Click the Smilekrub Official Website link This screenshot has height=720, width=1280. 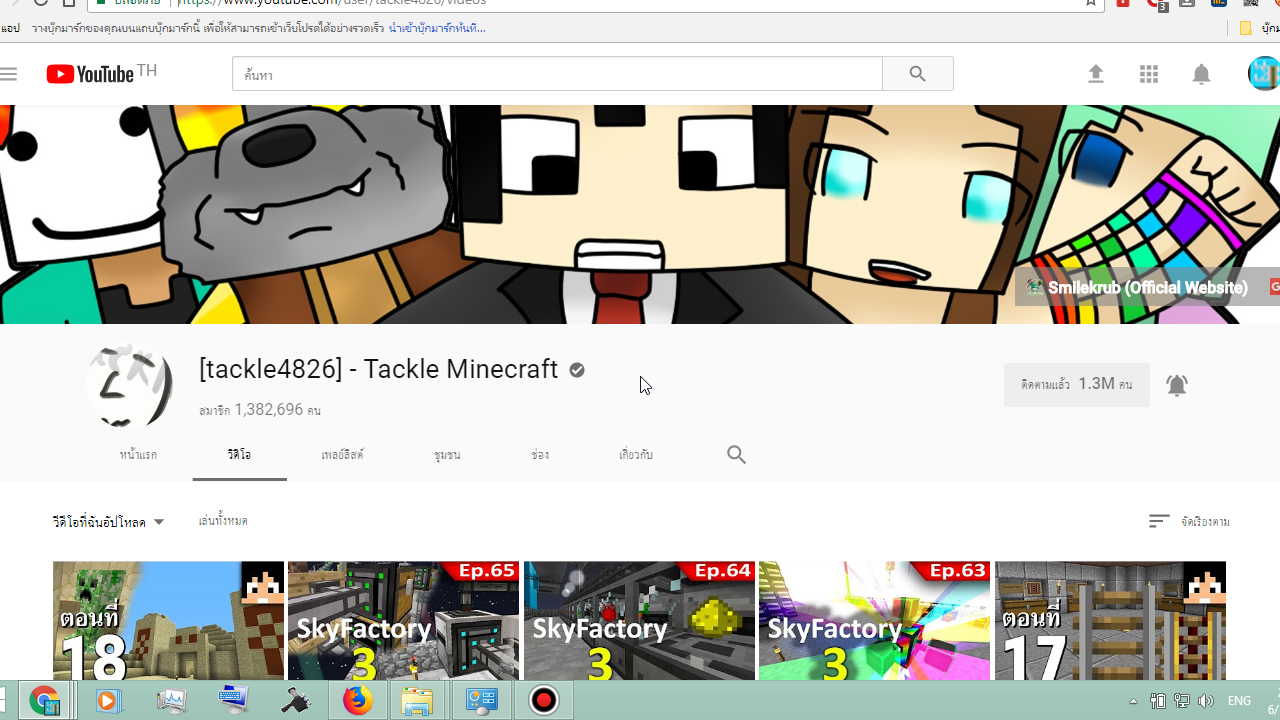coord(1146,288)
